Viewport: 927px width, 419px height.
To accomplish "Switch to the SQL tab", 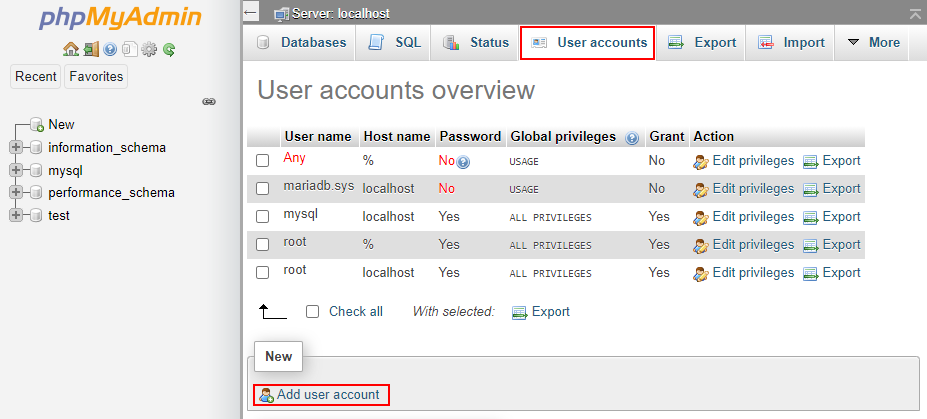I will [394, 43].
